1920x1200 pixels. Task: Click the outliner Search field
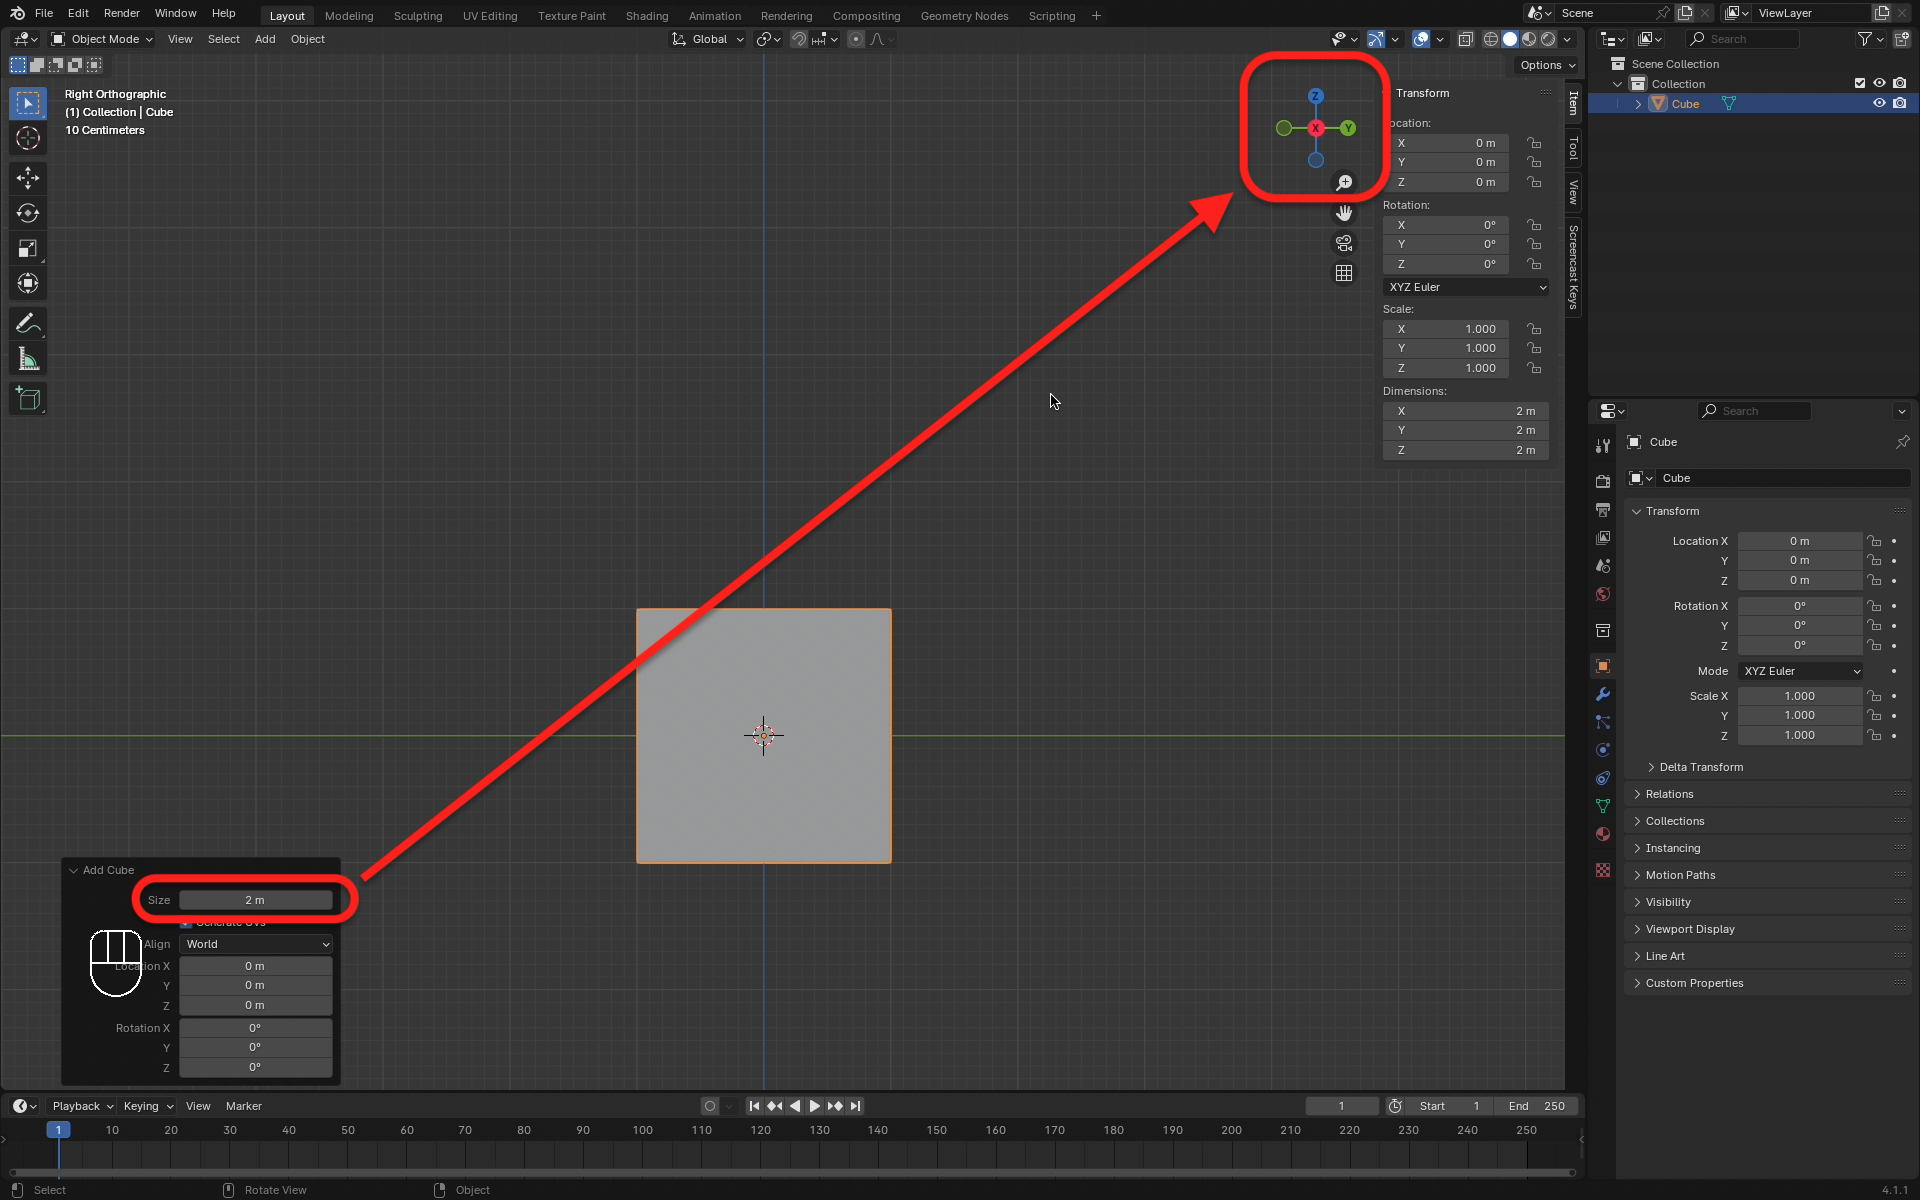pos(1743,39)
